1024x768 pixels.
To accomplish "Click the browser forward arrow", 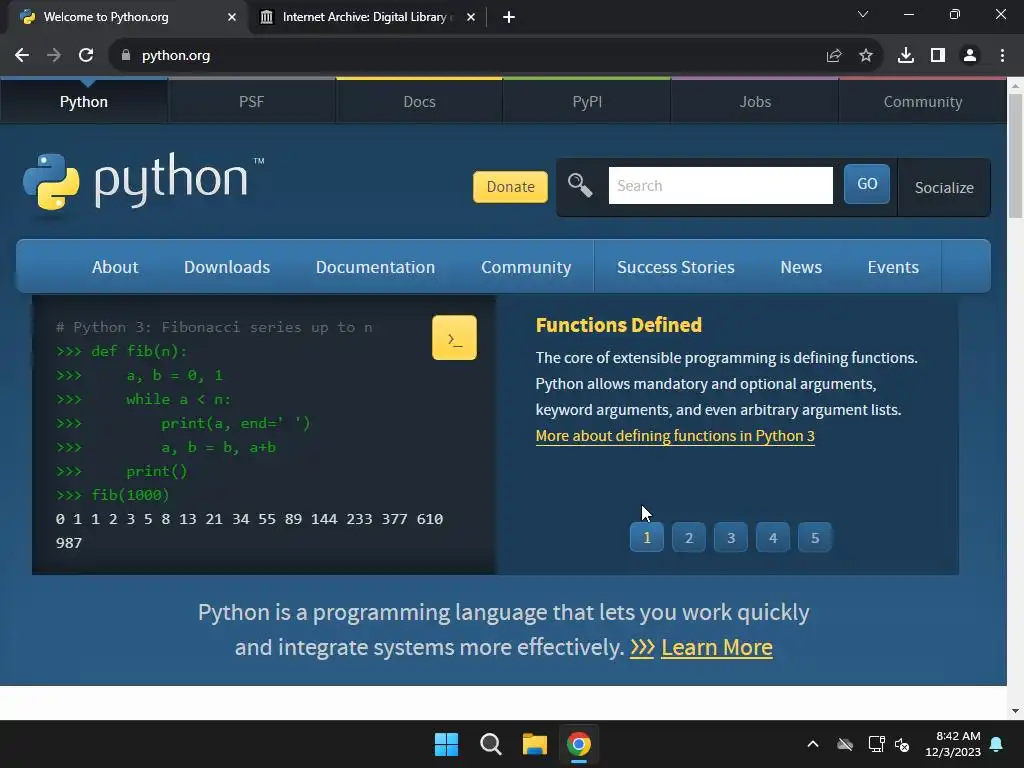I will (x=54, y=56).
